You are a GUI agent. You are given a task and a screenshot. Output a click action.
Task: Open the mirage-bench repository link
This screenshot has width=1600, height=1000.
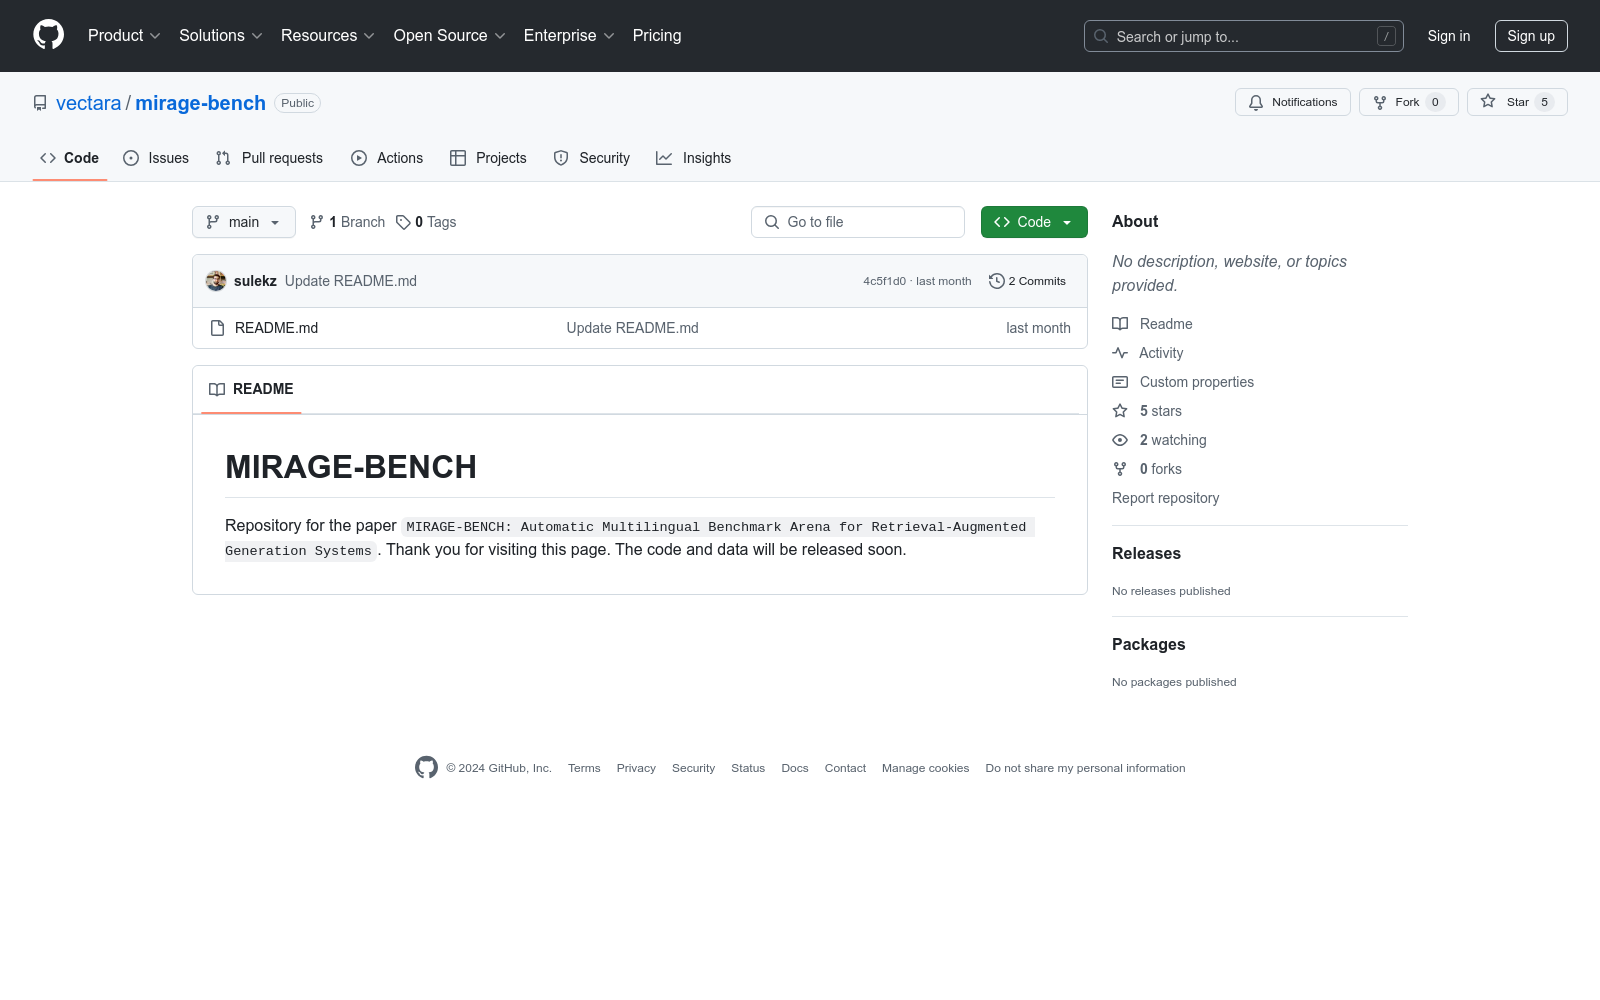click(x=200, y=103)
